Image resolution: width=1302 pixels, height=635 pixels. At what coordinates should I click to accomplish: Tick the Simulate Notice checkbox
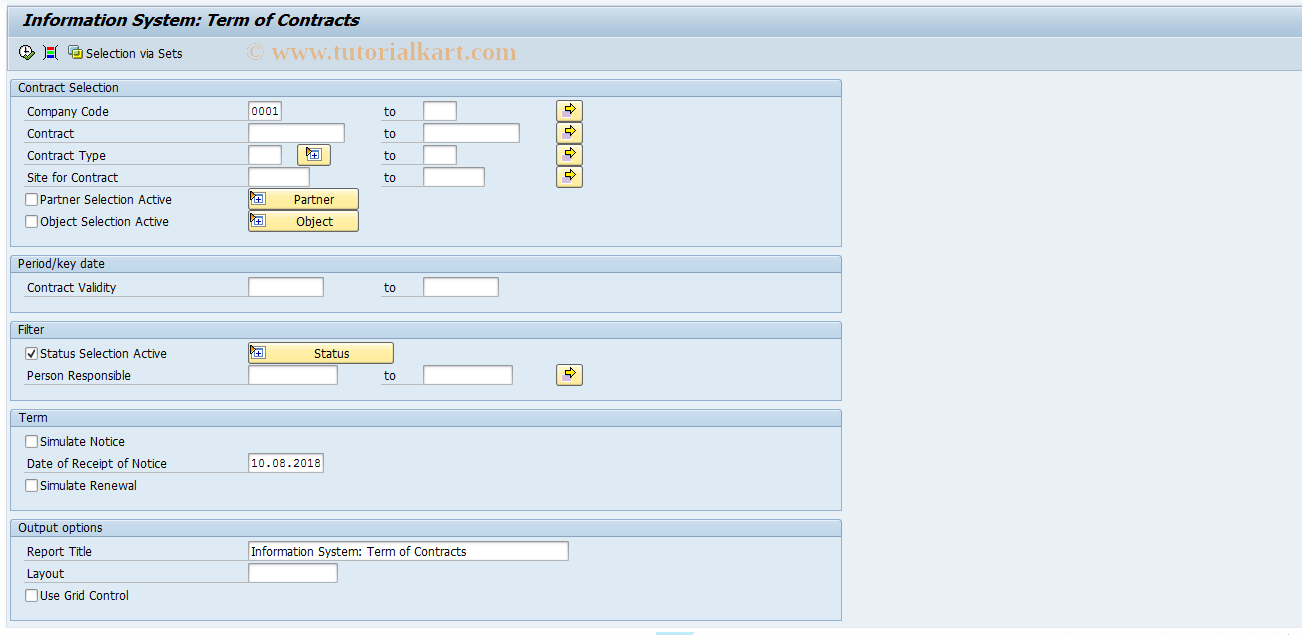(32, 442)
